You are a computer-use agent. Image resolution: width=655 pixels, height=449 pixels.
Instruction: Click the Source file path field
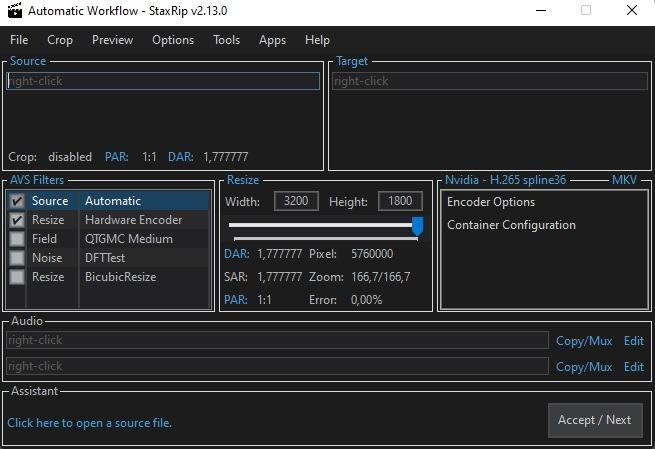click(x=163, y=81)
